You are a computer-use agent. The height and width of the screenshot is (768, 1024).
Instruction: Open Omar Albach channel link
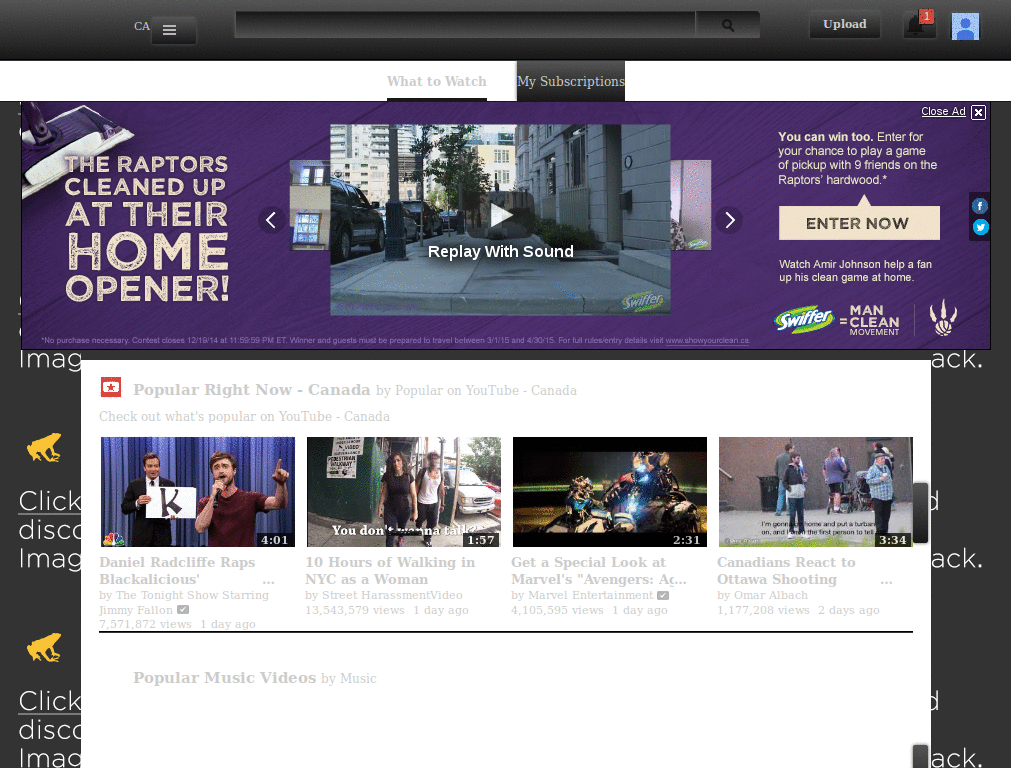tap(769, 595)
